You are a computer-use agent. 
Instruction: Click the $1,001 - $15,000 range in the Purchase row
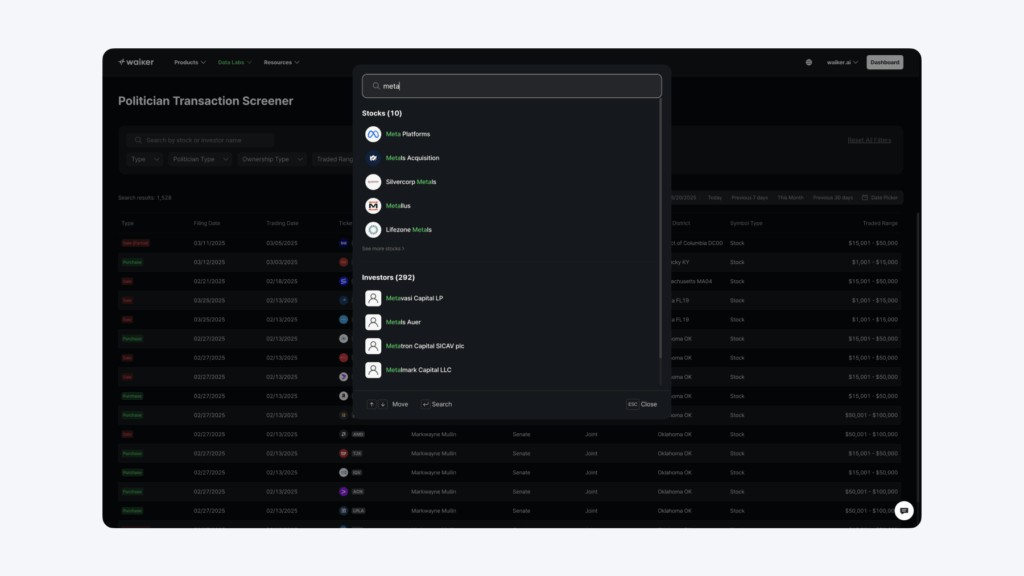[x=874, y=262]
